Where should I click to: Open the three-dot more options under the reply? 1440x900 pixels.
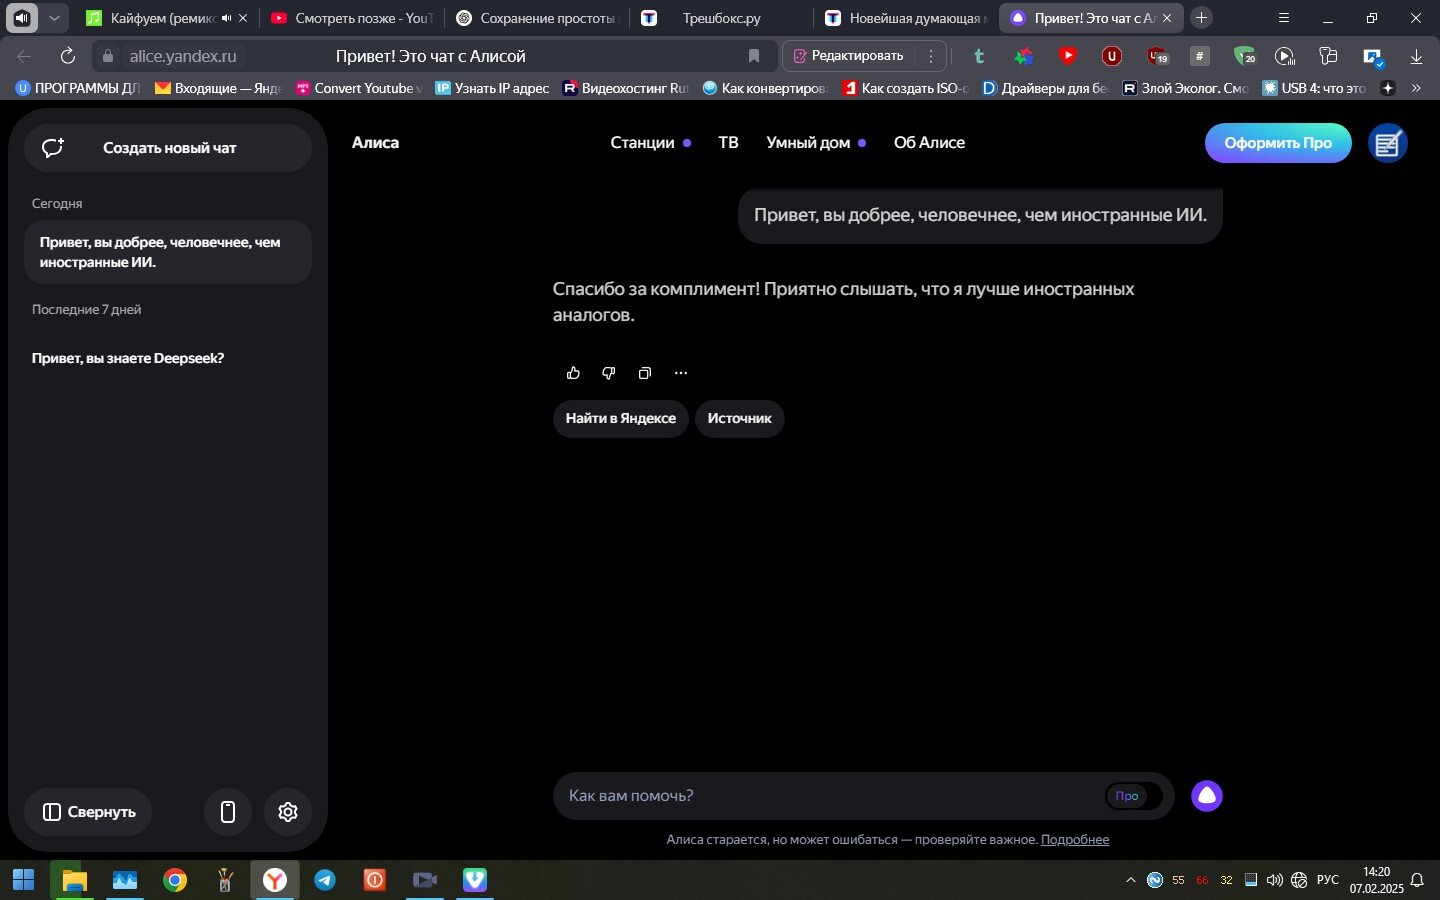pos(681,373)
